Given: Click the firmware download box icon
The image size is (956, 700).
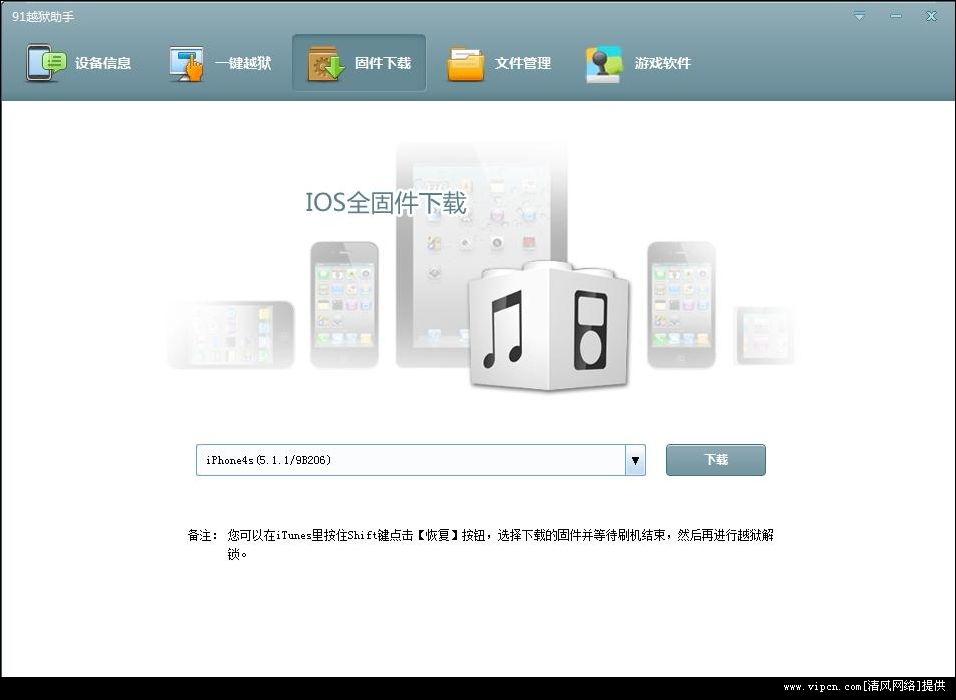Looking at the screenshot, I should 326,63.
